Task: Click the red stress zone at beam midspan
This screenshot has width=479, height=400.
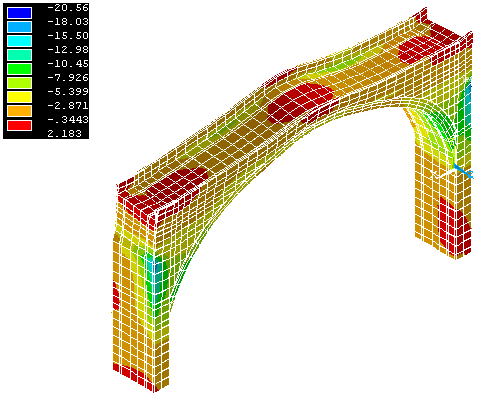Action: click(300, 103)
